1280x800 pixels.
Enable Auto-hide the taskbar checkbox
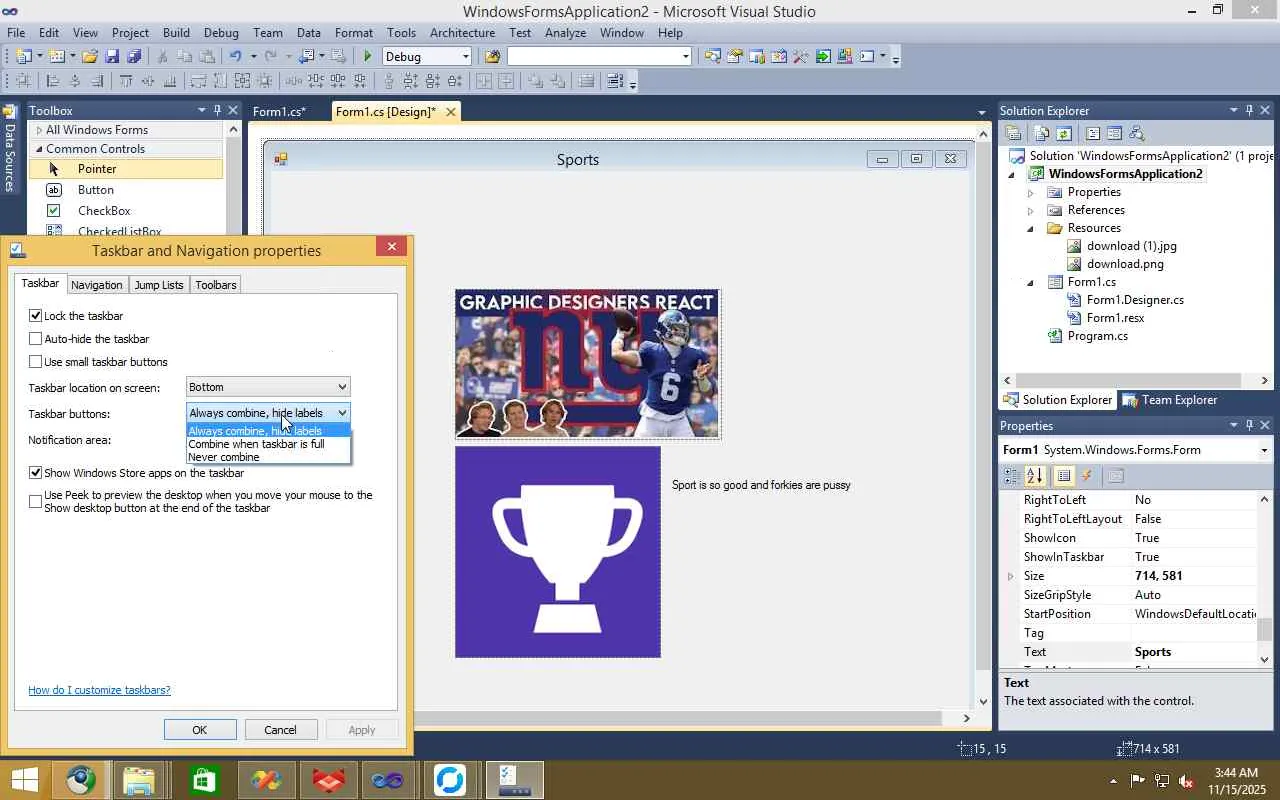(36, 339)
